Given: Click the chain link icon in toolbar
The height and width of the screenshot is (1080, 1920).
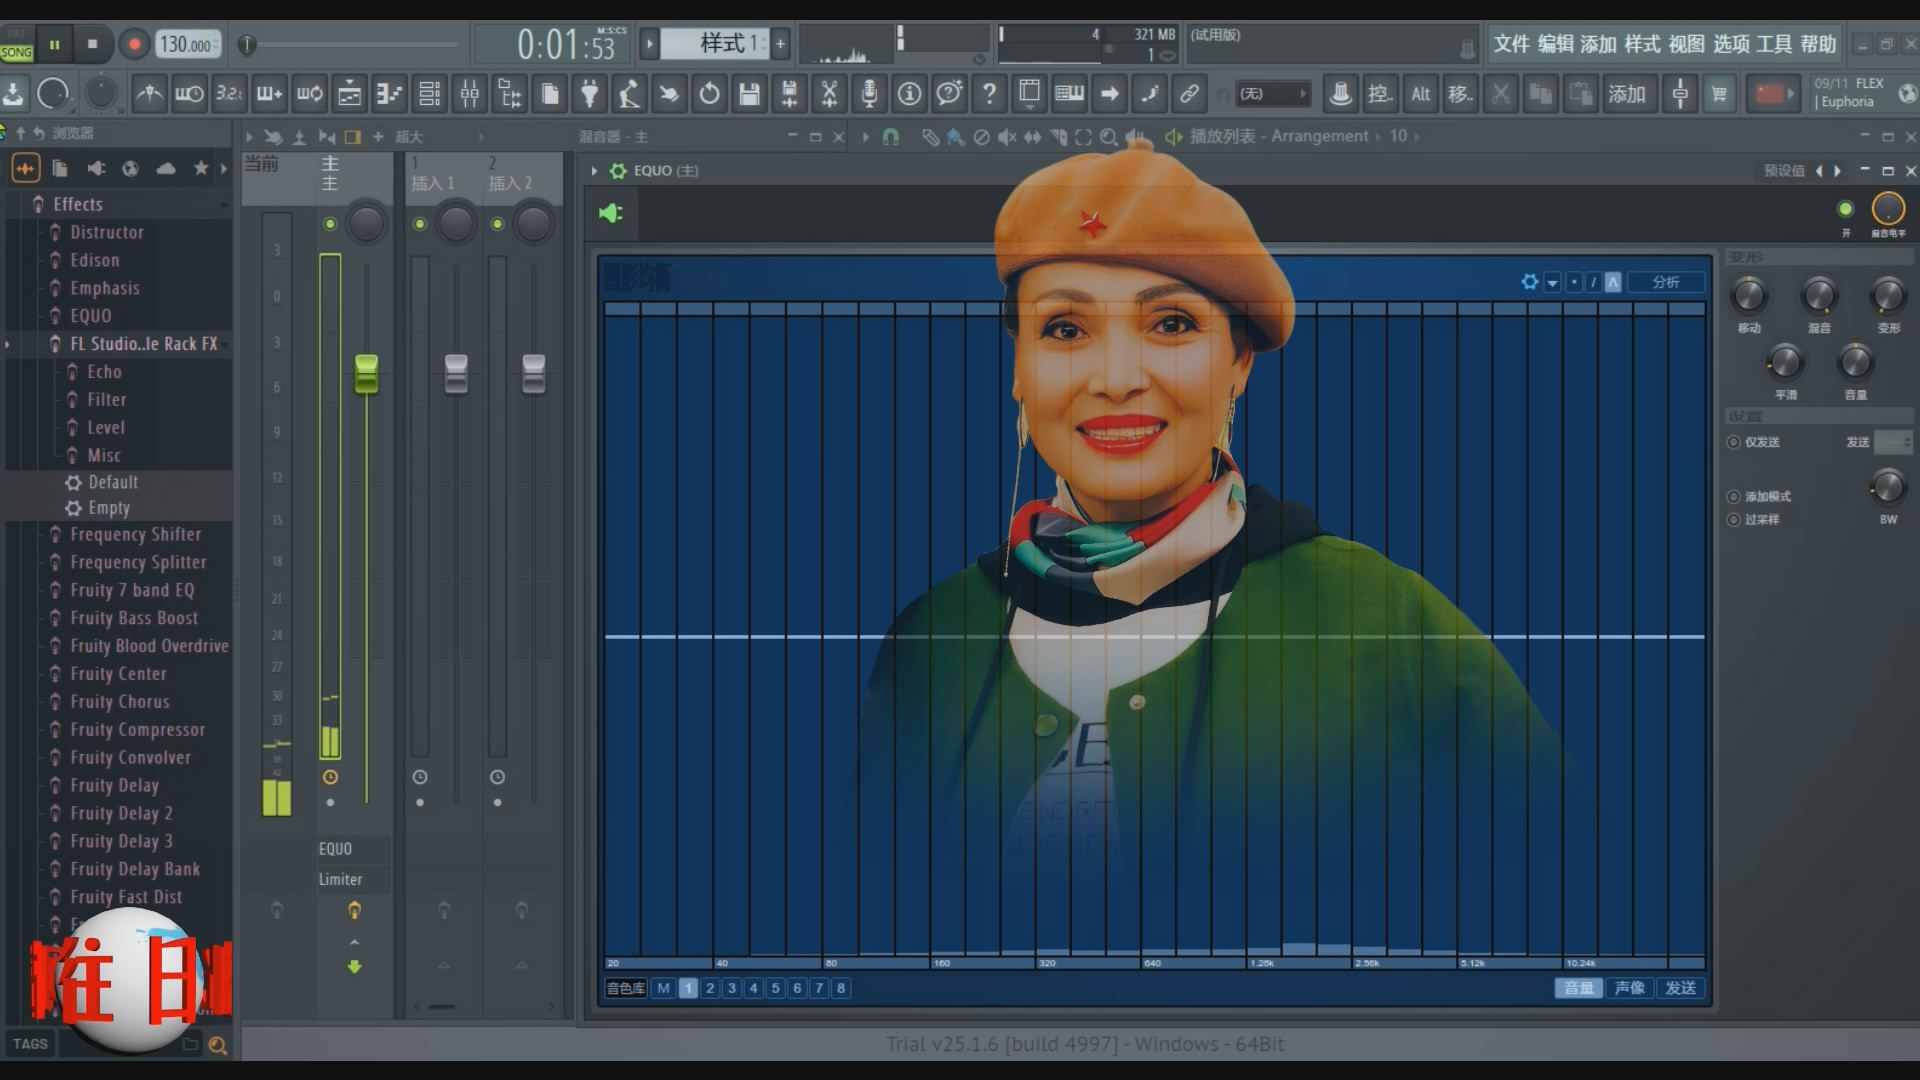Looking at the screenshot, I should 1189,94.
